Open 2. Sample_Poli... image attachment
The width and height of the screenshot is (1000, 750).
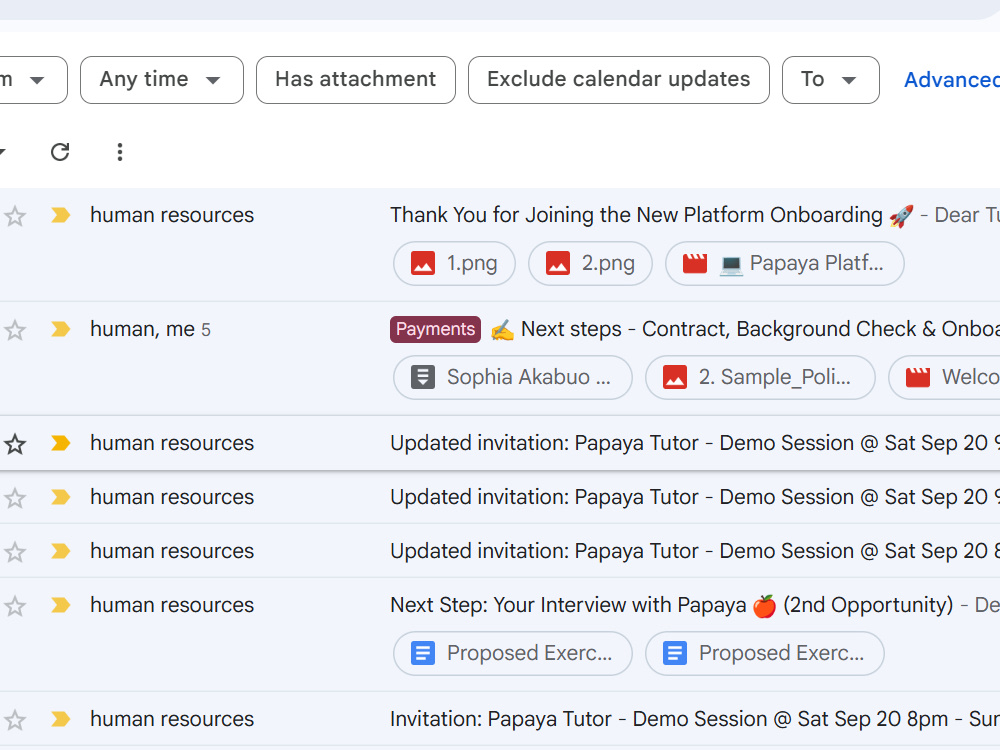point(760,378)
